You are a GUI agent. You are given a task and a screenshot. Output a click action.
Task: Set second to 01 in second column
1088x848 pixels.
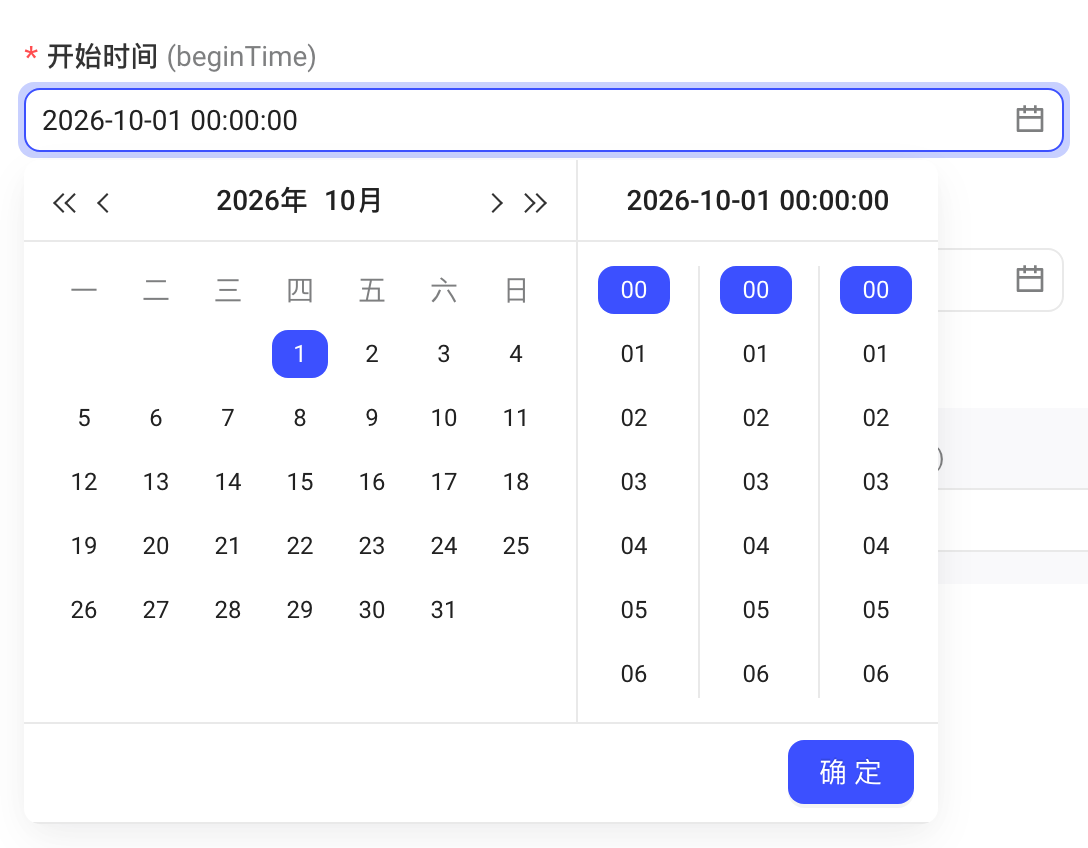coord(876,354)
